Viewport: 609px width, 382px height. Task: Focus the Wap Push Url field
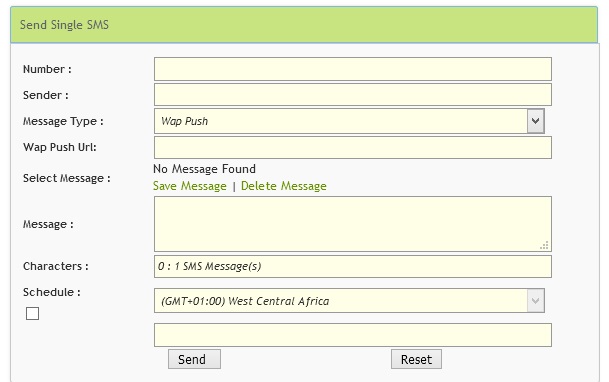tap(353, 148)
